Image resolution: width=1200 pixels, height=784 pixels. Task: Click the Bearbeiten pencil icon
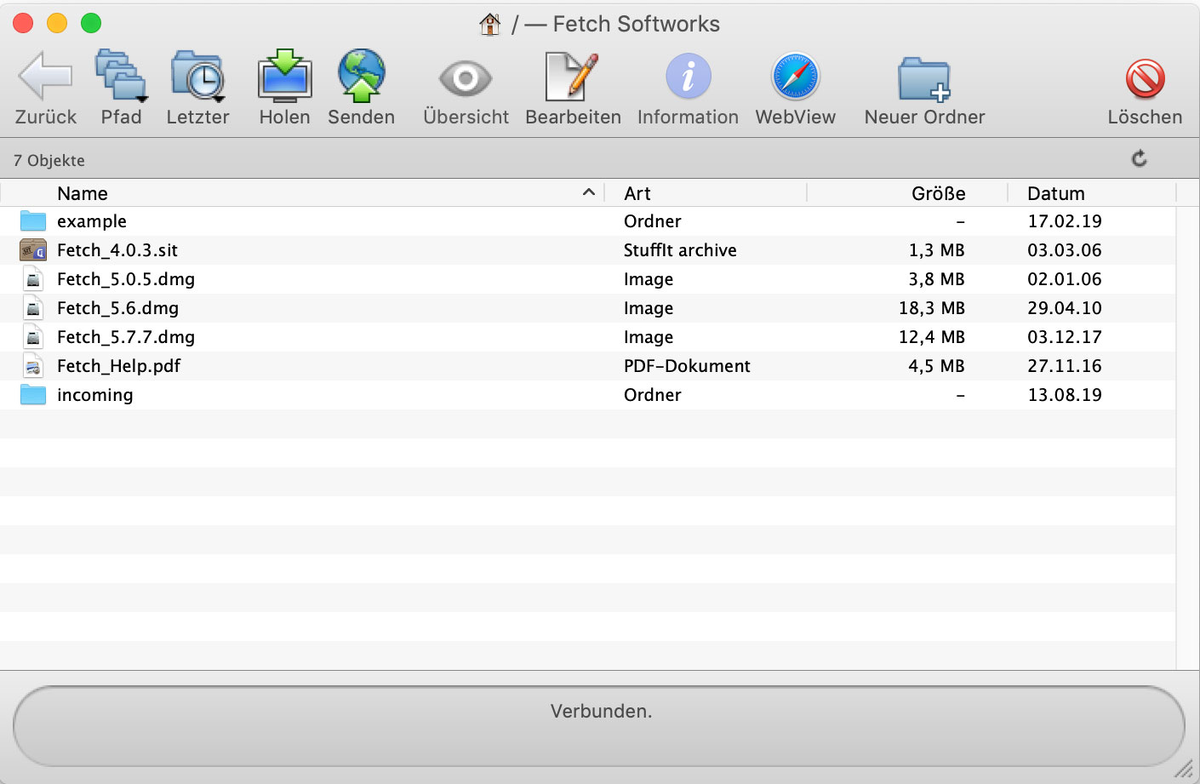coord(572,76)
